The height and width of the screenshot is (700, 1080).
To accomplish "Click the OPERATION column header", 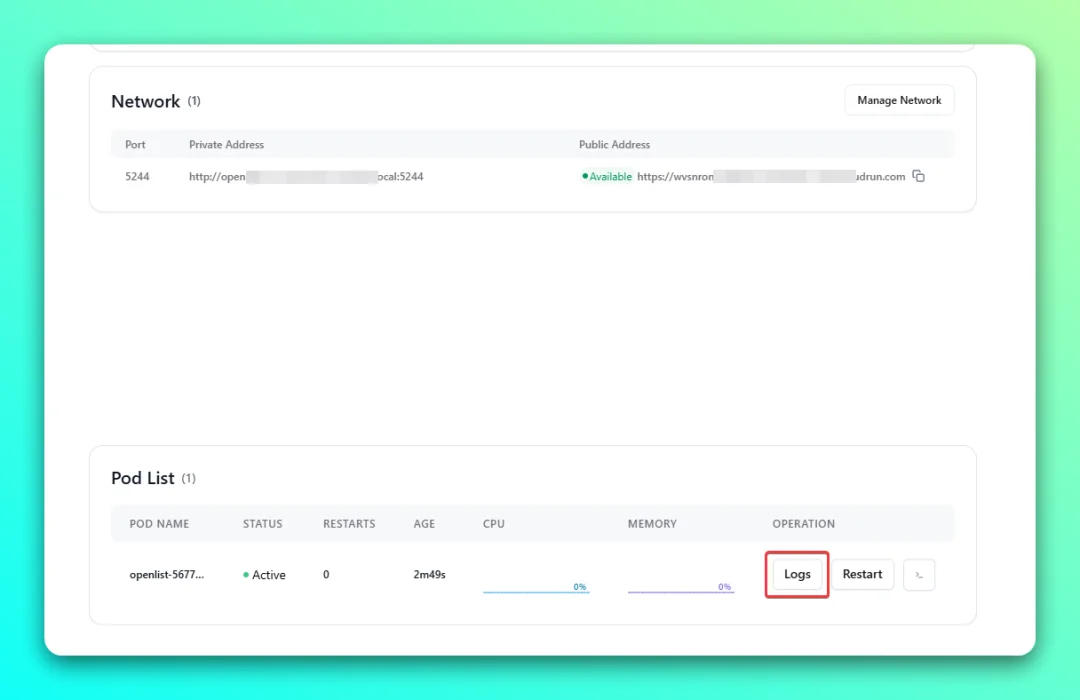I will 803,524.
